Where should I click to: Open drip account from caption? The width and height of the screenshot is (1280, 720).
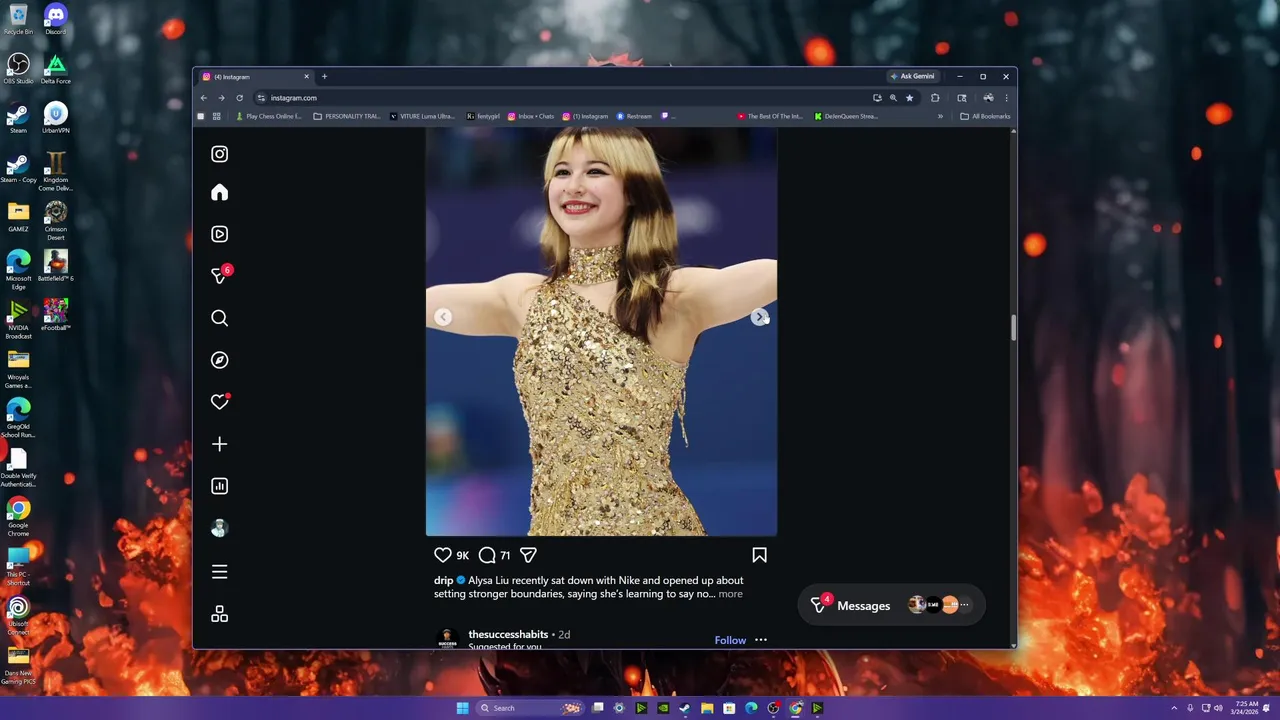click(x=444, y=580)
